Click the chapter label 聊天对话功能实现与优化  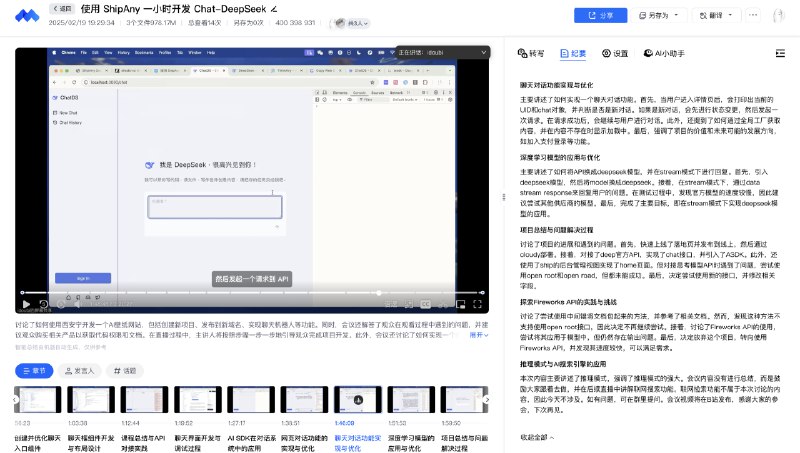pos(358,443)
